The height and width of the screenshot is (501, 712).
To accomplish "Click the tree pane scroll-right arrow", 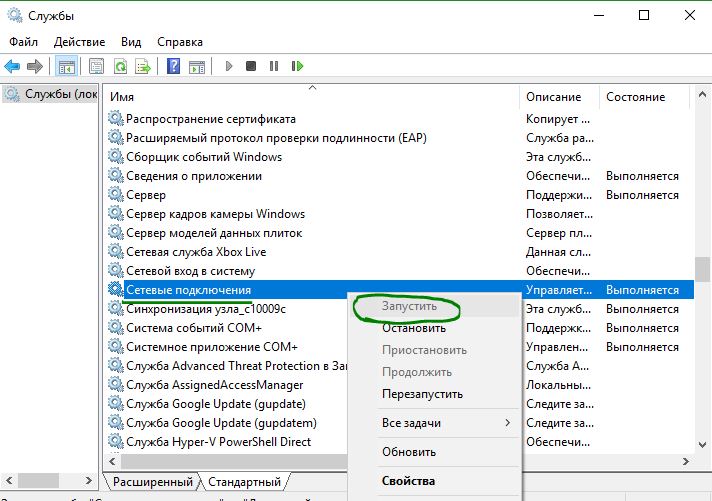I will 89,480.
